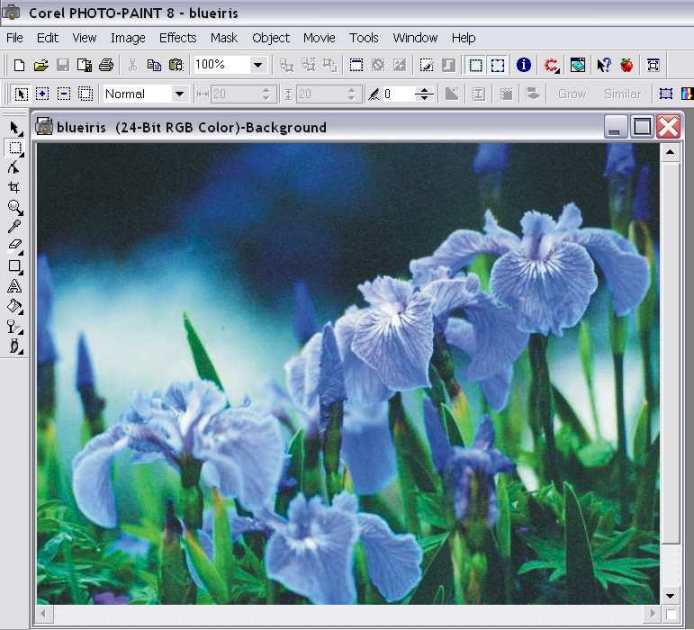Screen dimensions: 694x630
Task: Choose the Path Node Edit tool
Action: coord(15,168)
